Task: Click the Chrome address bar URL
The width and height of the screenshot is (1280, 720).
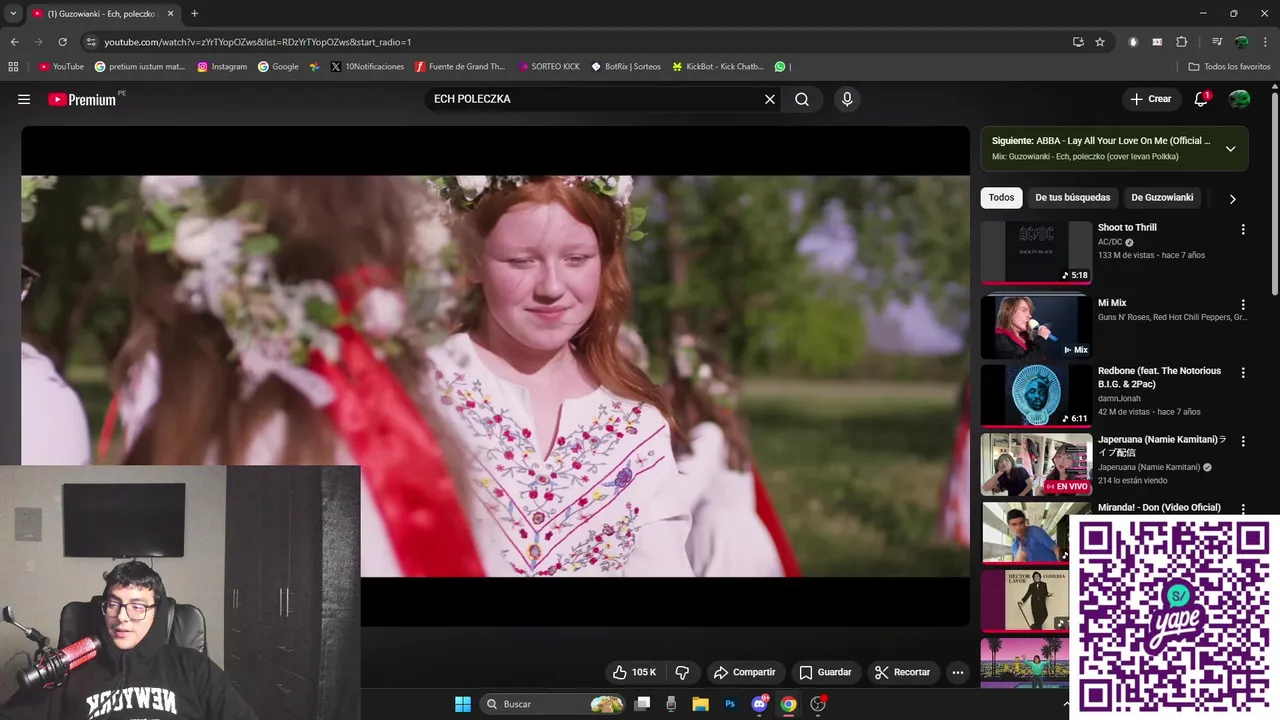Action: click(258, 42)
